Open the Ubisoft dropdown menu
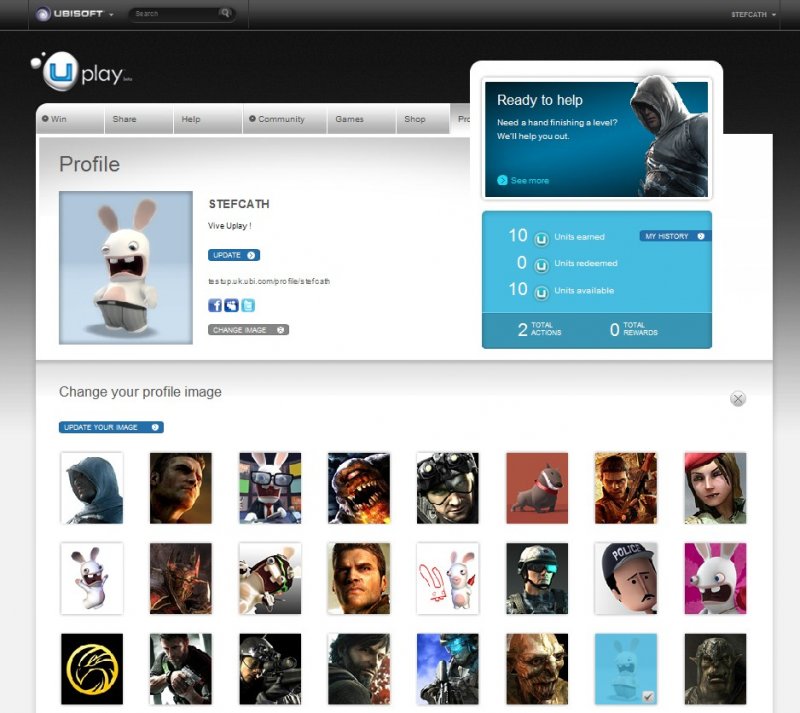Viewport: 800px width, 713px height. pos(75,14)
